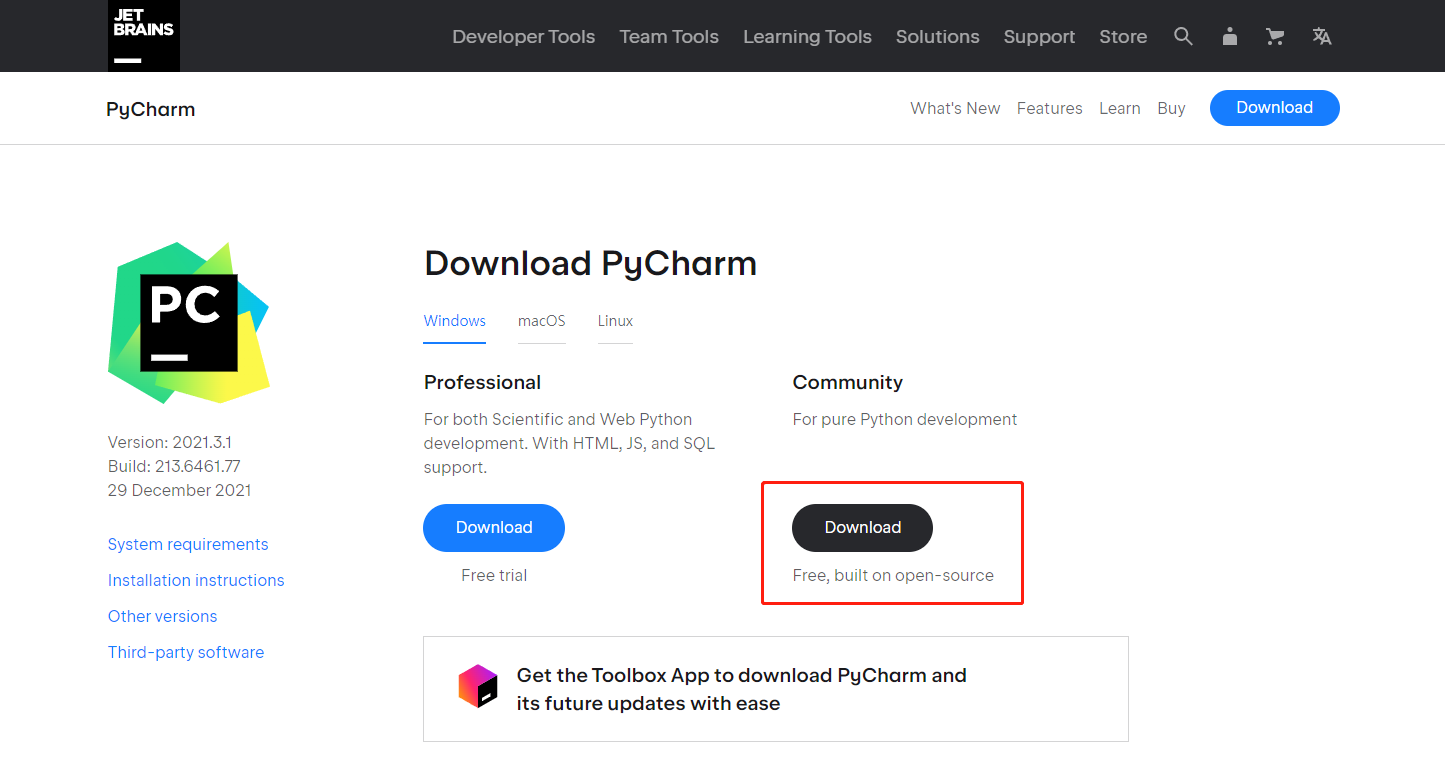The height and width of the screenshot is (769, 1445).
Task: Open Other versions link
Action: coord(162,616)
